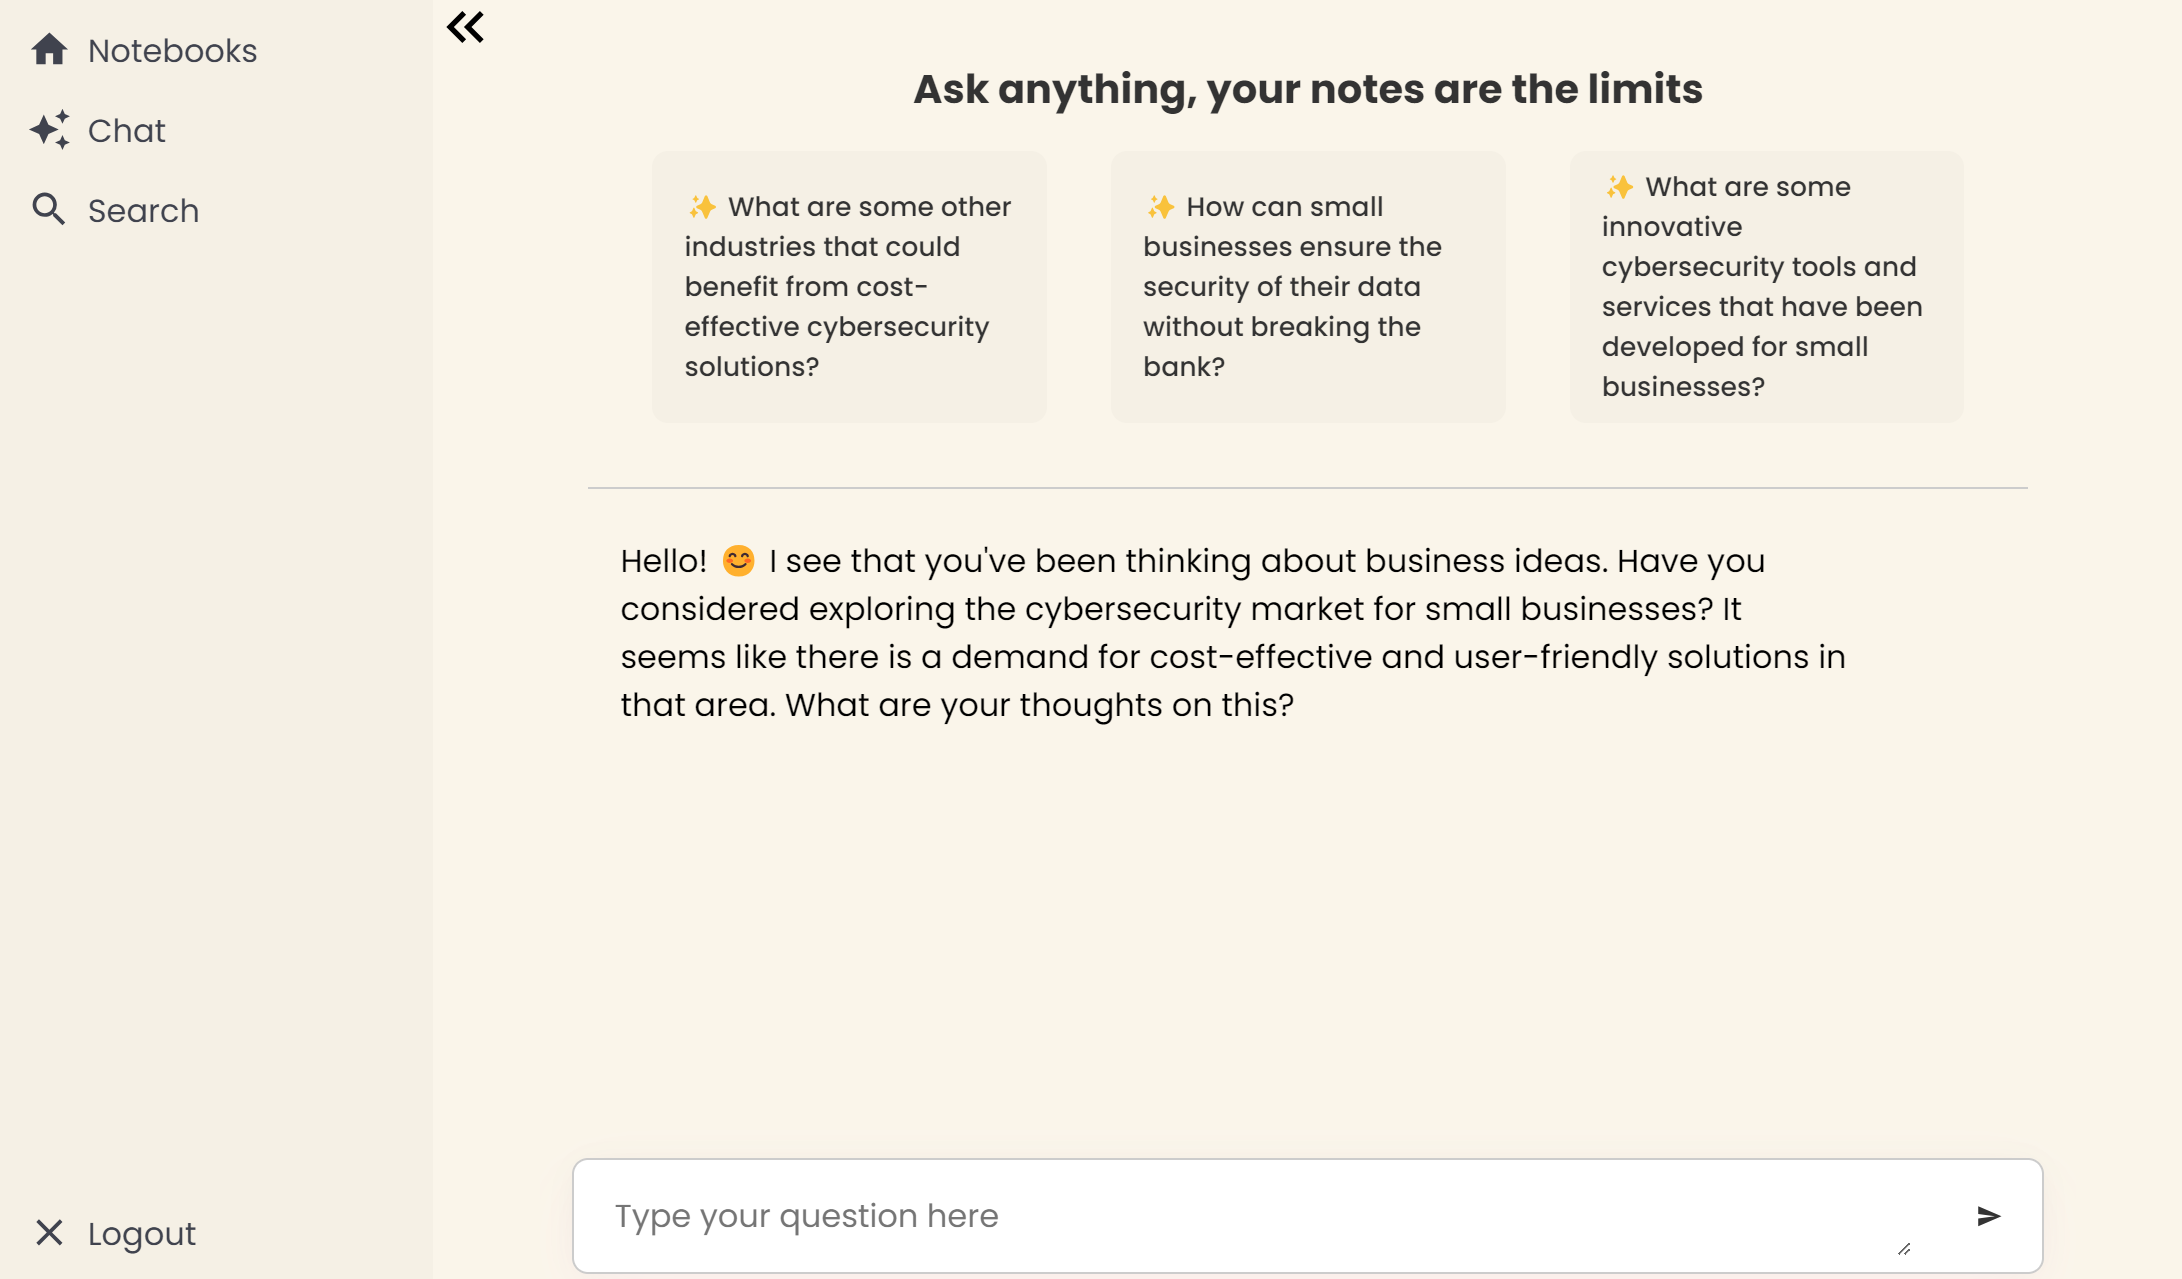The height and width of the screenshot is (1279, 2182).
Task: Send the question with arrow icon
Action: point(1988,1216)
